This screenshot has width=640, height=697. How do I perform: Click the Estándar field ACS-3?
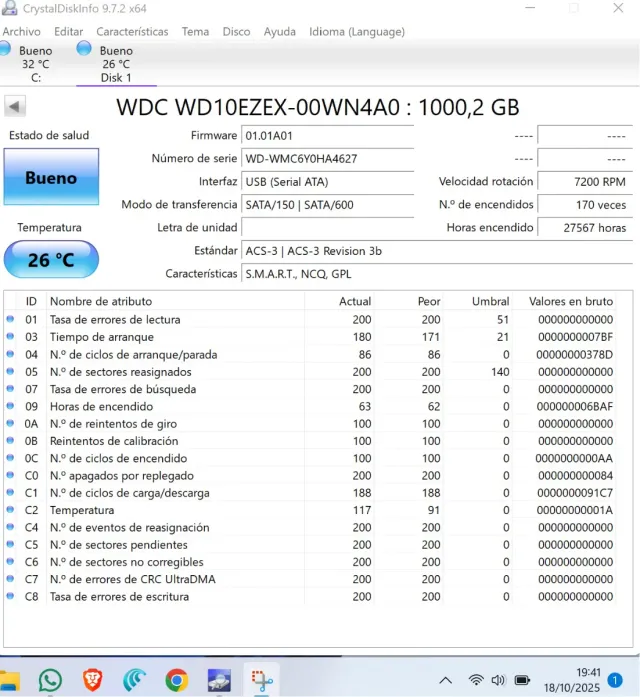click(437, 251)
